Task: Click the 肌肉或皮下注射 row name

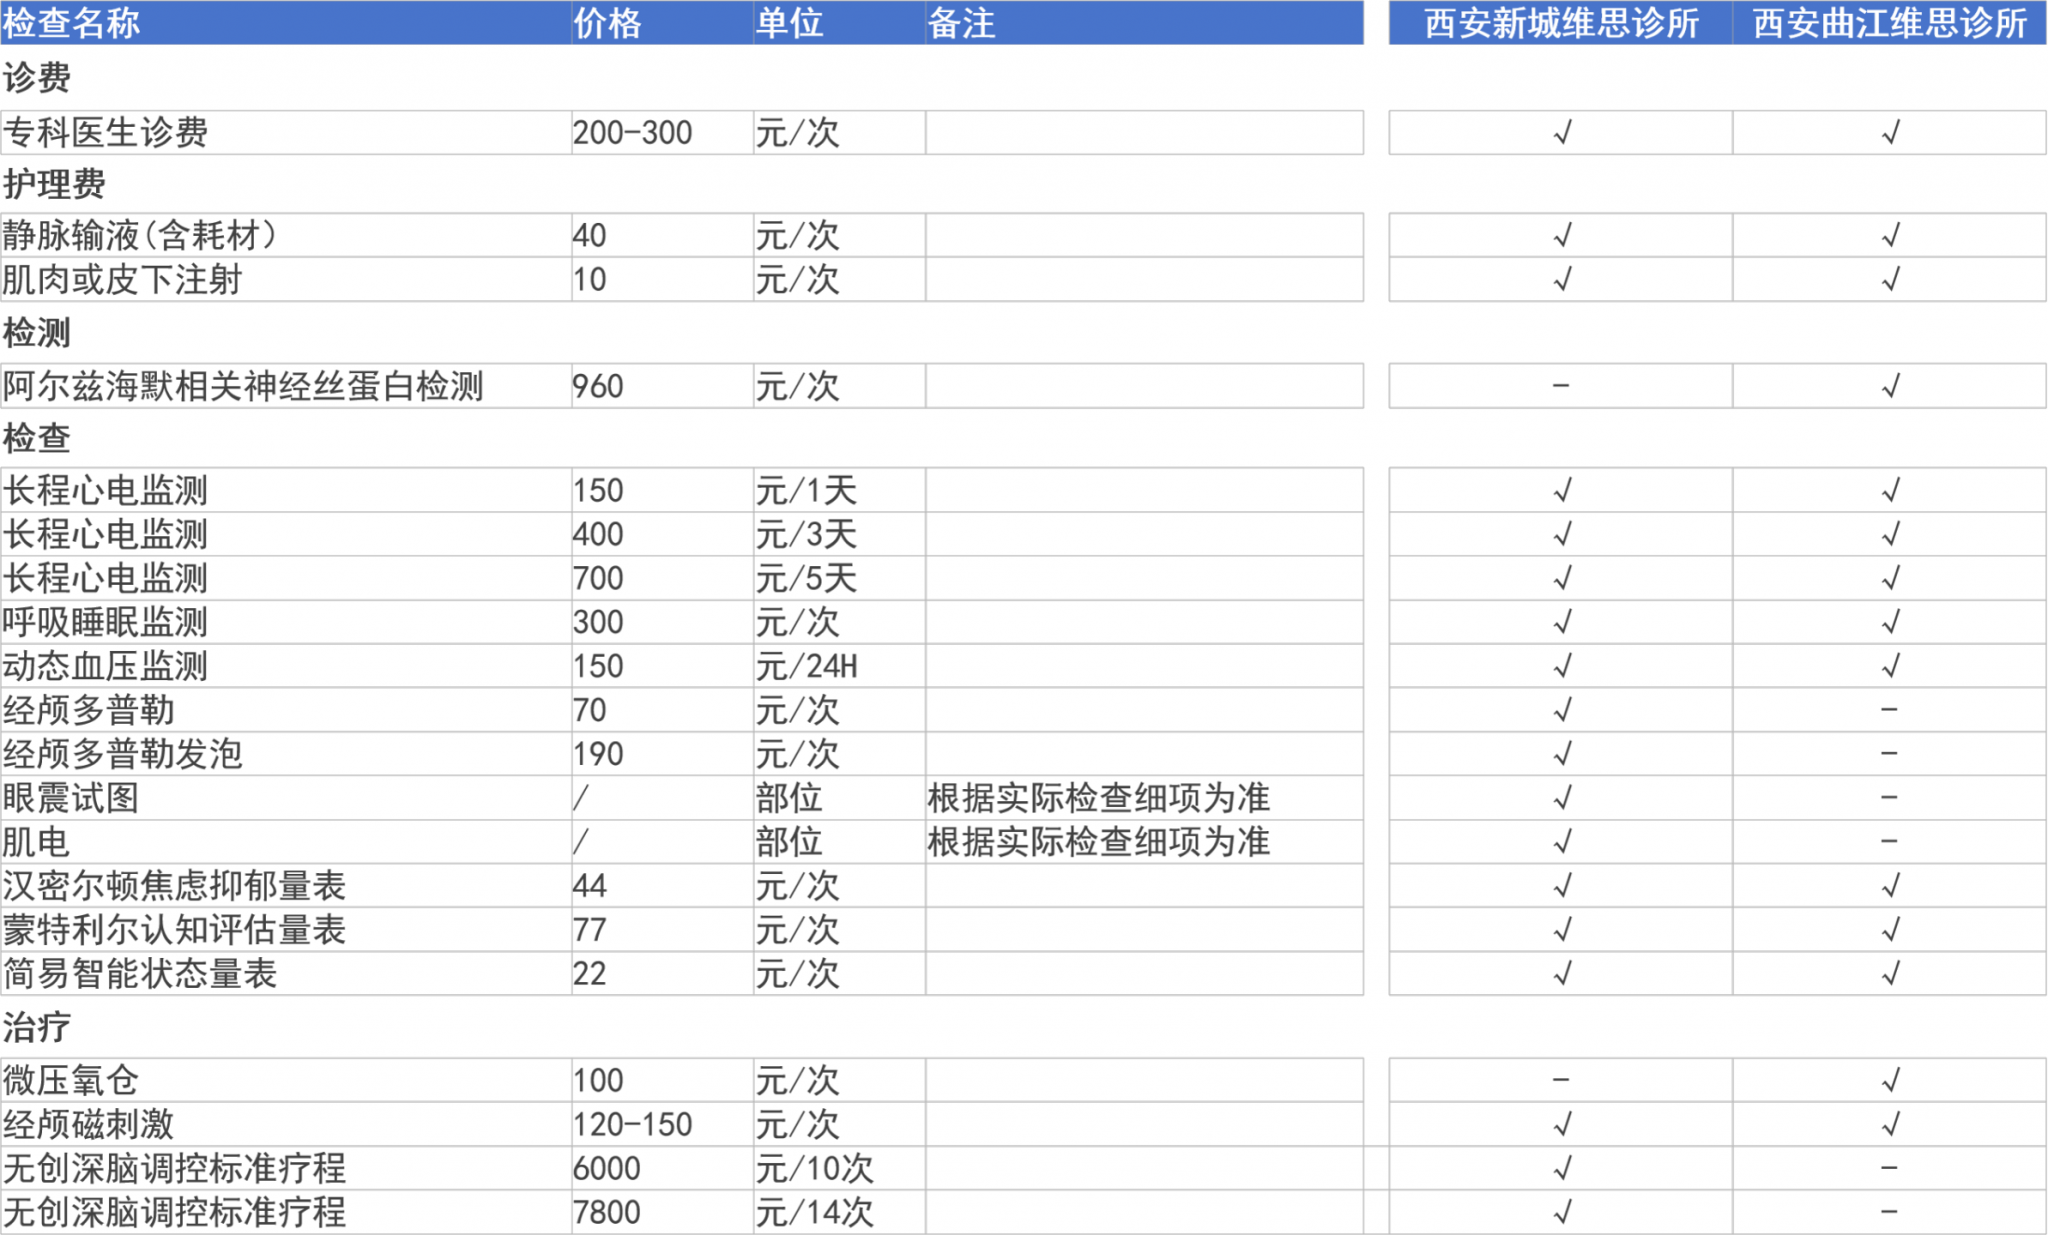Action: click(122, 279)
